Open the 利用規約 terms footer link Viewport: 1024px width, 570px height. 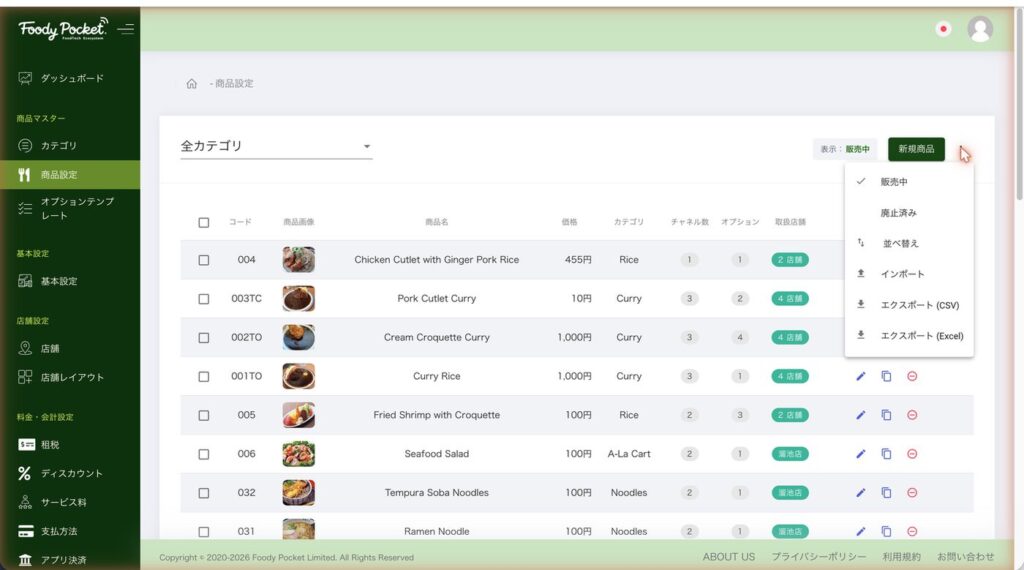901,557
